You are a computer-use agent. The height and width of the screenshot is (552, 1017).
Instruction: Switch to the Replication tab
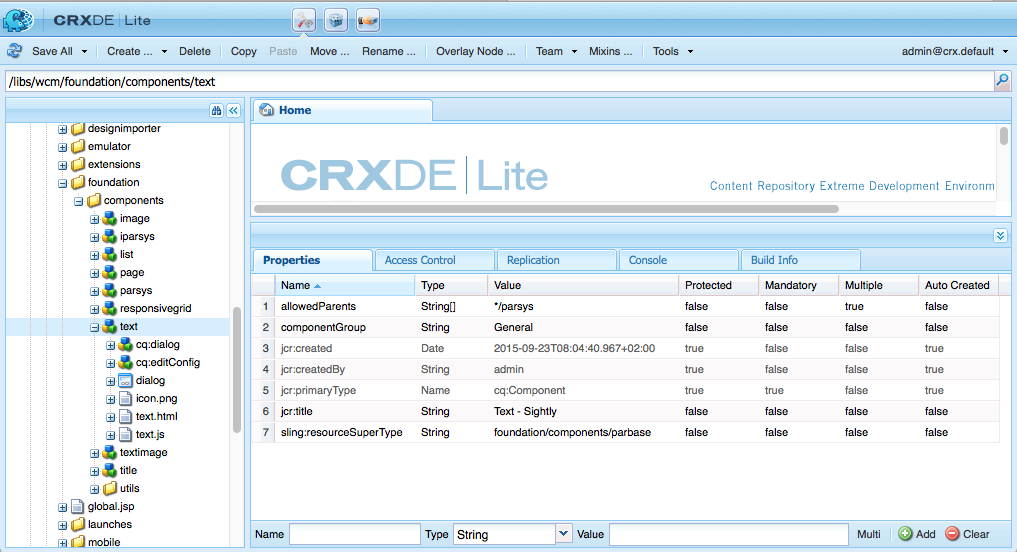click(x=533, y=260)
